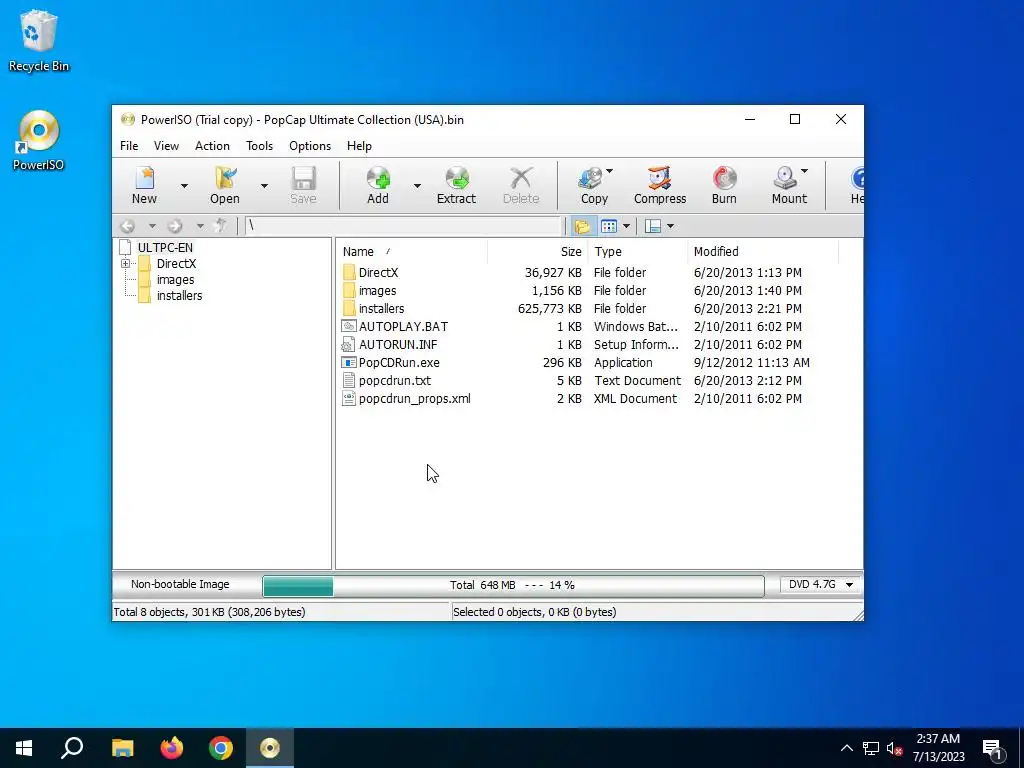Open File Explorer from the taskbar

coord(122,748)
